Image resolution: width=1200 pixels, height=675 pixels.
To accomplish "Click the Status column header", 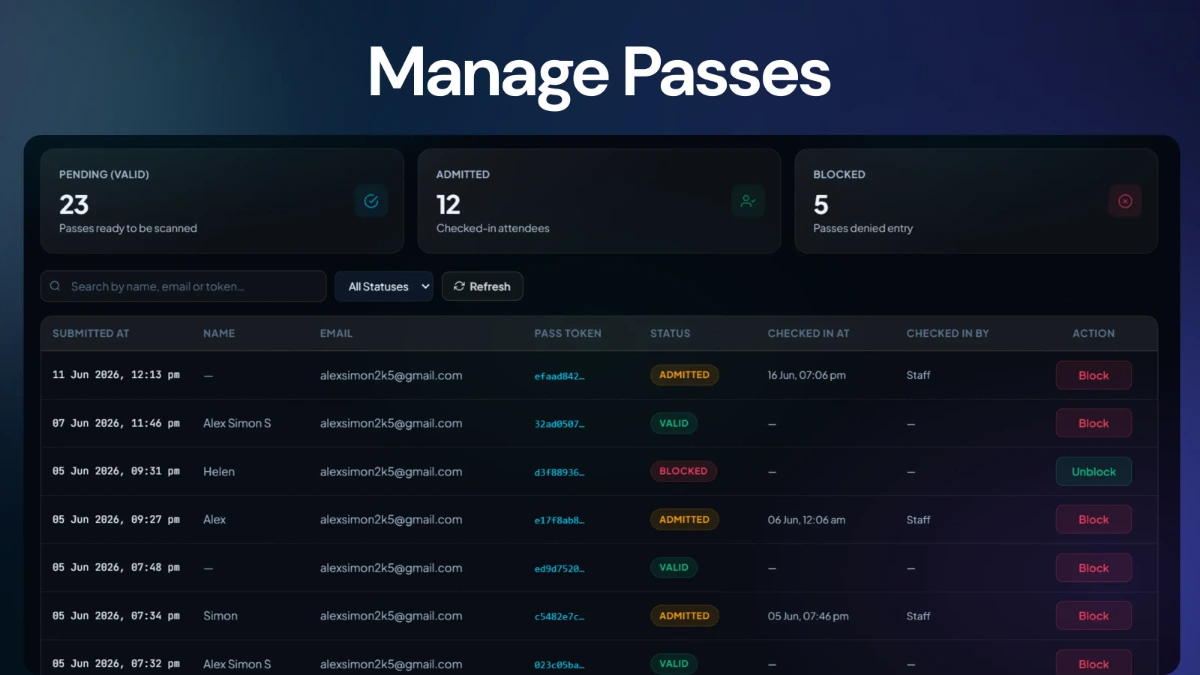I will pos(670,333).
